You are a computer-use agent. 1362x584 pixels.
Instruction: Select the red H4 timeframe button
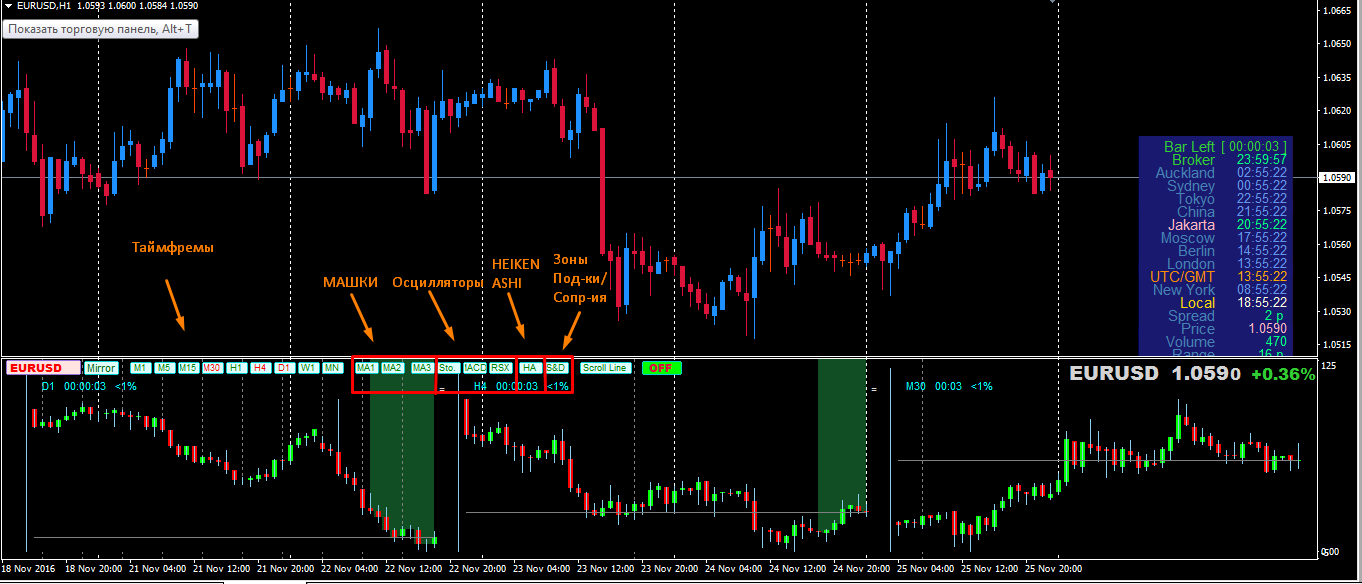coord(260,368)
